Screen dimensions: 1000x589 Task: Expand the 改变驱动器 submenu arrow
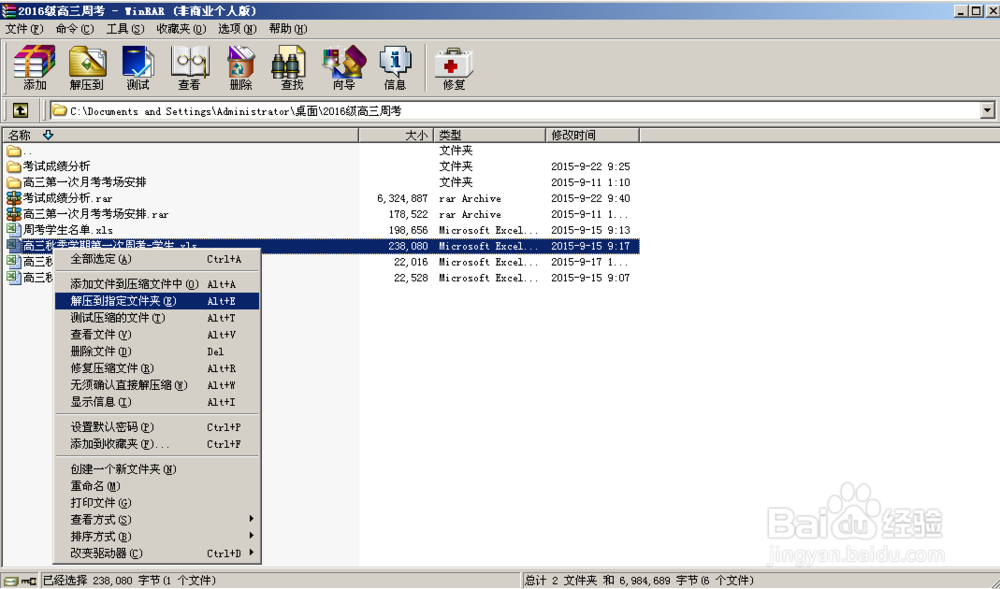coord(251,553)
